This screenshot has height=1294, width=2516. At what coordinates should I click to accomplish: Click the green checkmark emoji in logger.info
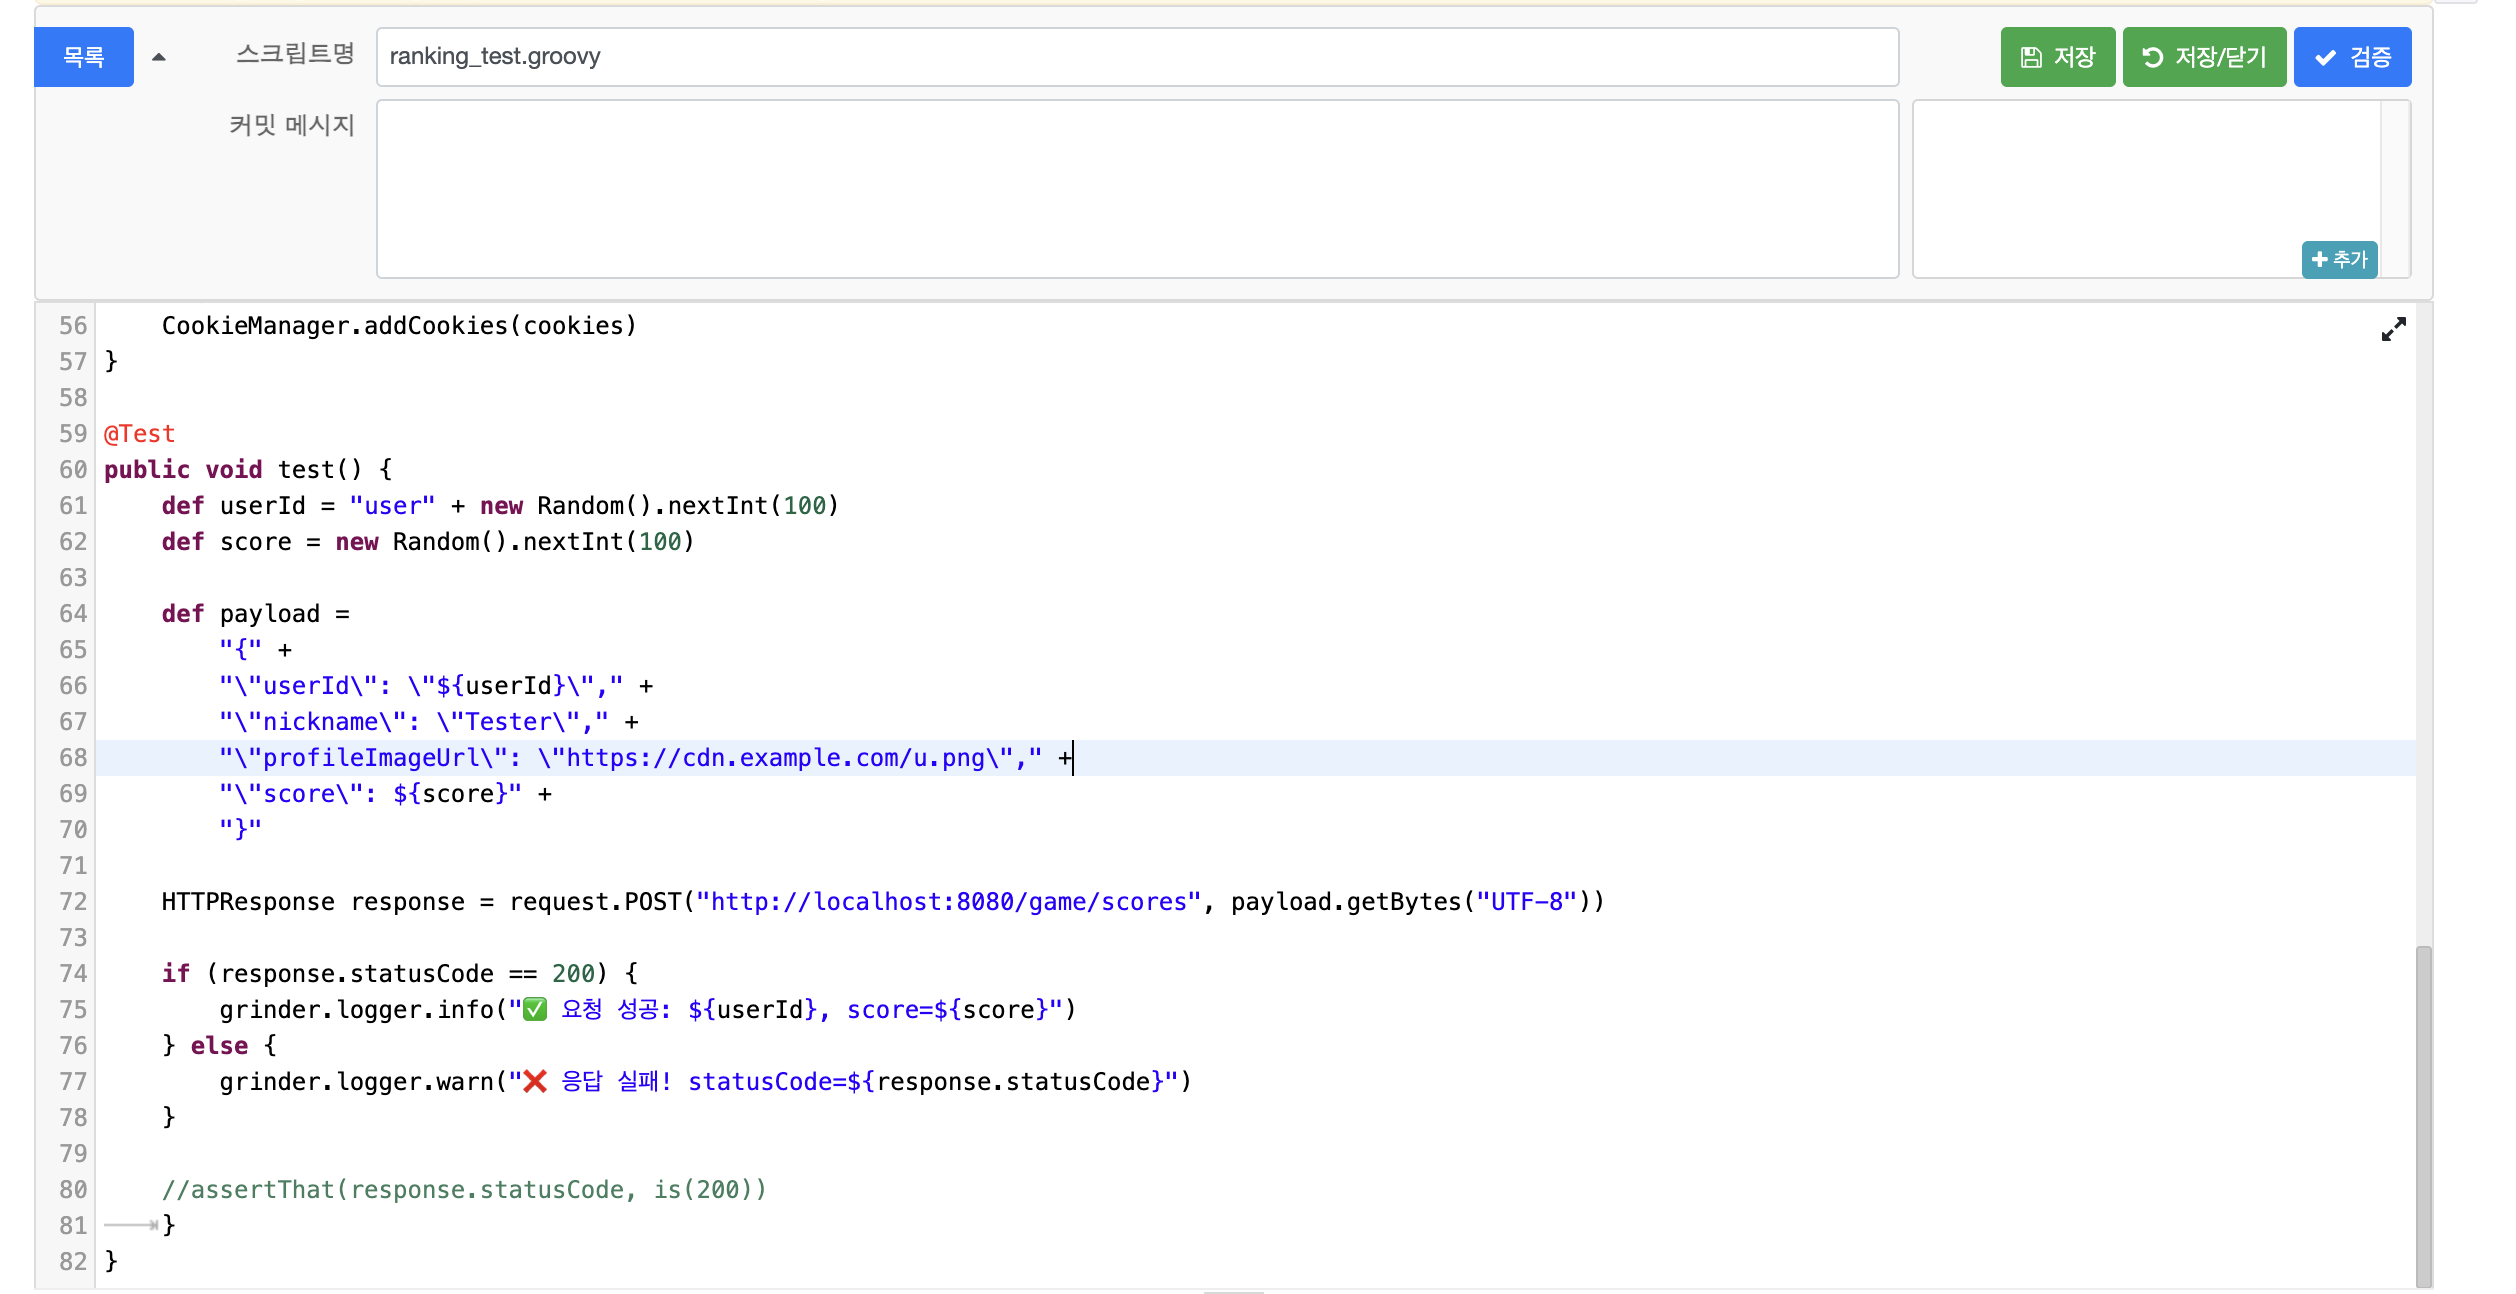(536, 1010)
